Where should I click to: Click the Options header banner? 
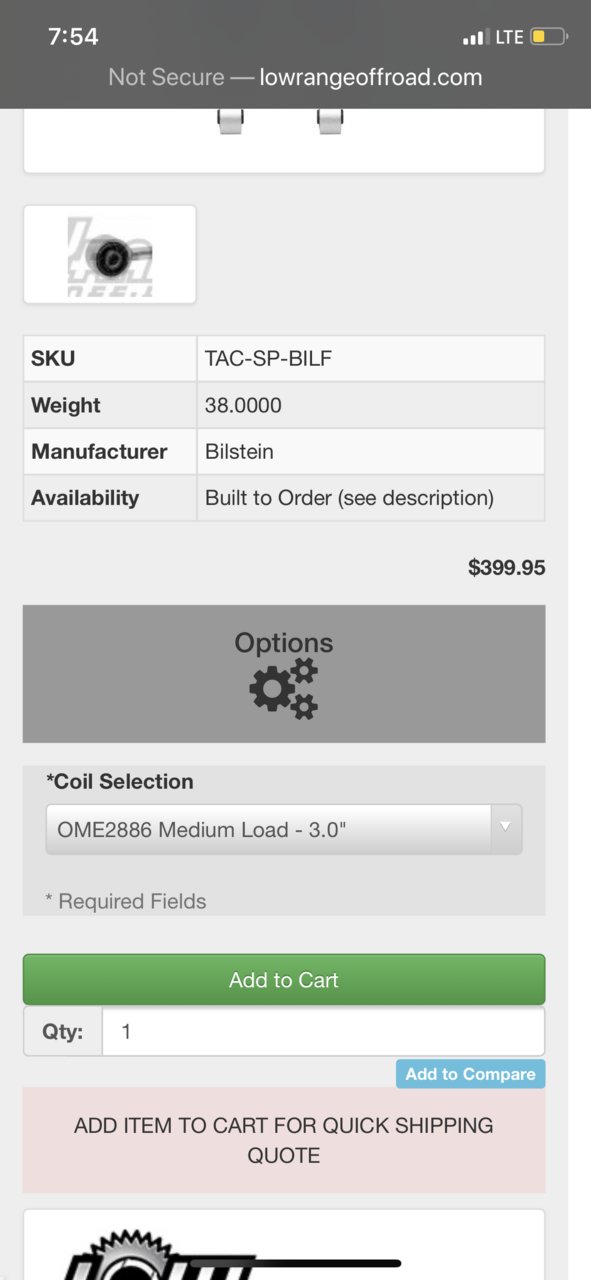click(x=284, y=673)
